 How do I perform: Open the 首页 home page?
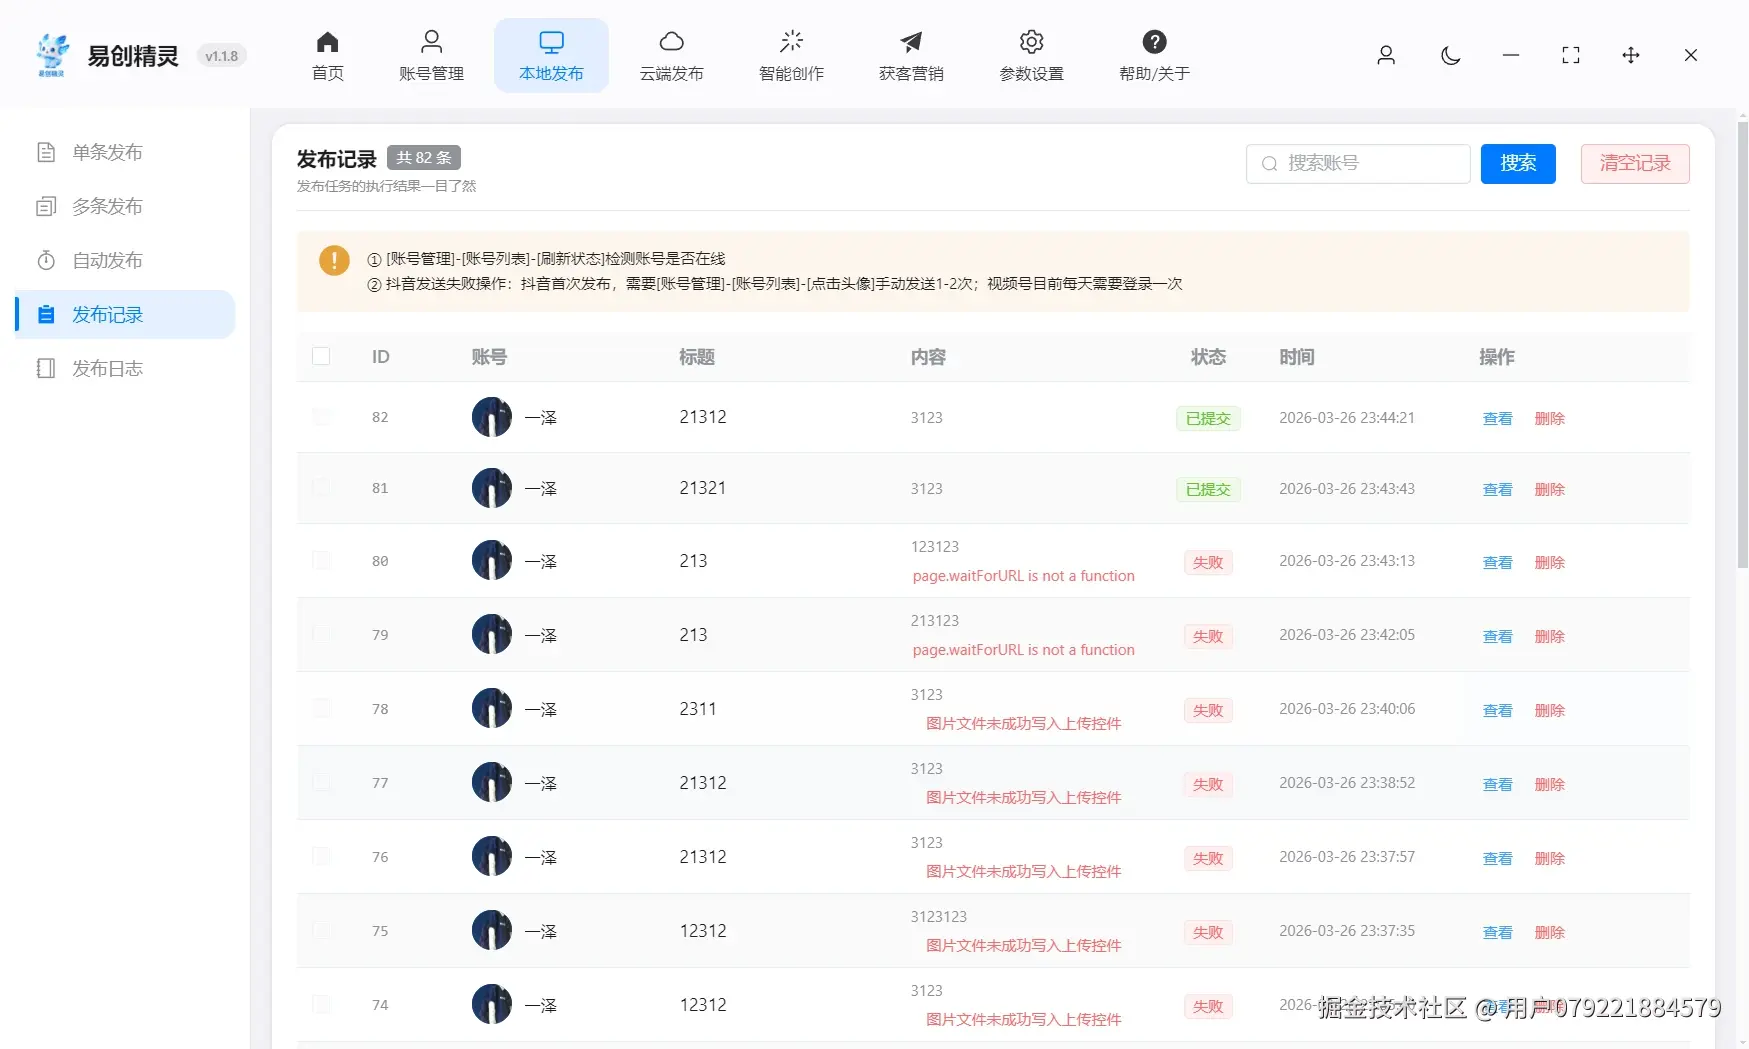pyautogui.click(x=327, y=55)
